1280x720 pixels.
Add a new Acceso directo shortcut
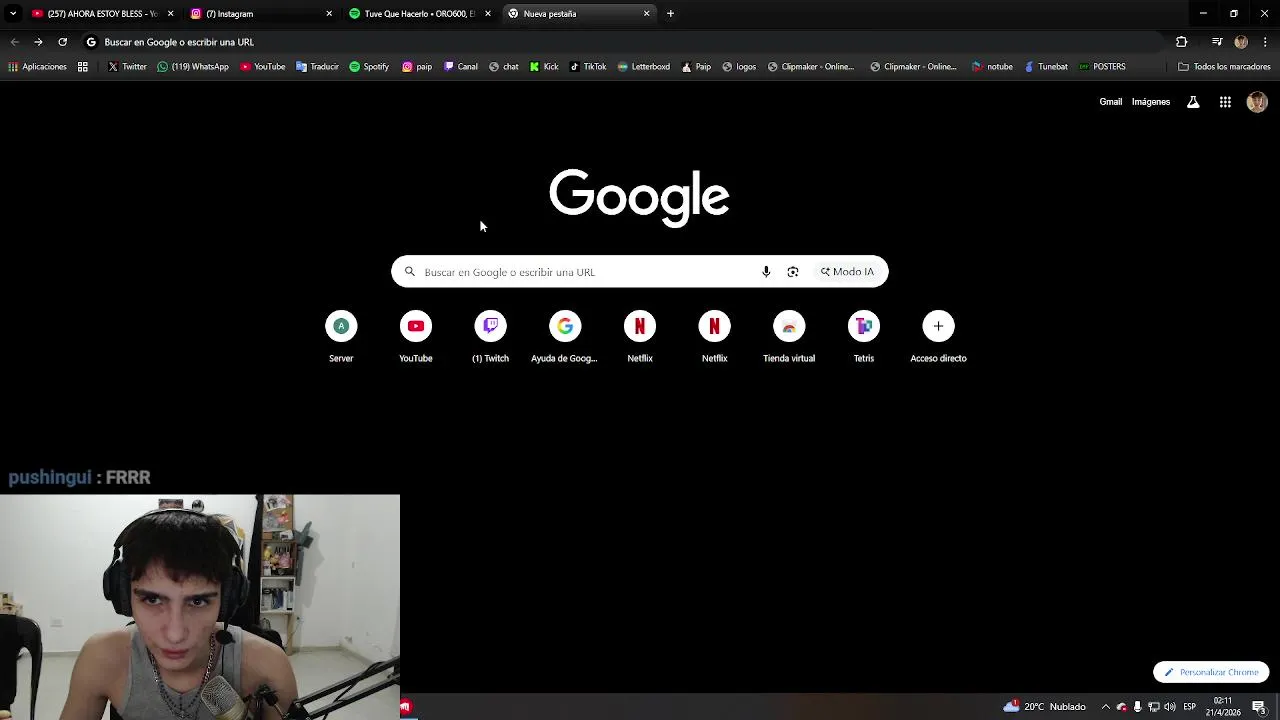tap(938, 337)
